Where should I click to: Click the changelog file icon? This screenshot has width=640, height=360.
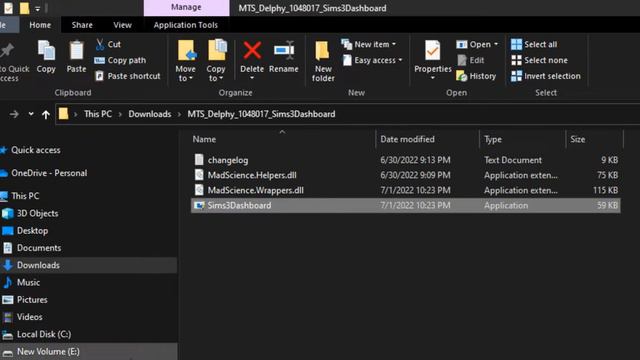pyautogui.click(x=199, y=160)
